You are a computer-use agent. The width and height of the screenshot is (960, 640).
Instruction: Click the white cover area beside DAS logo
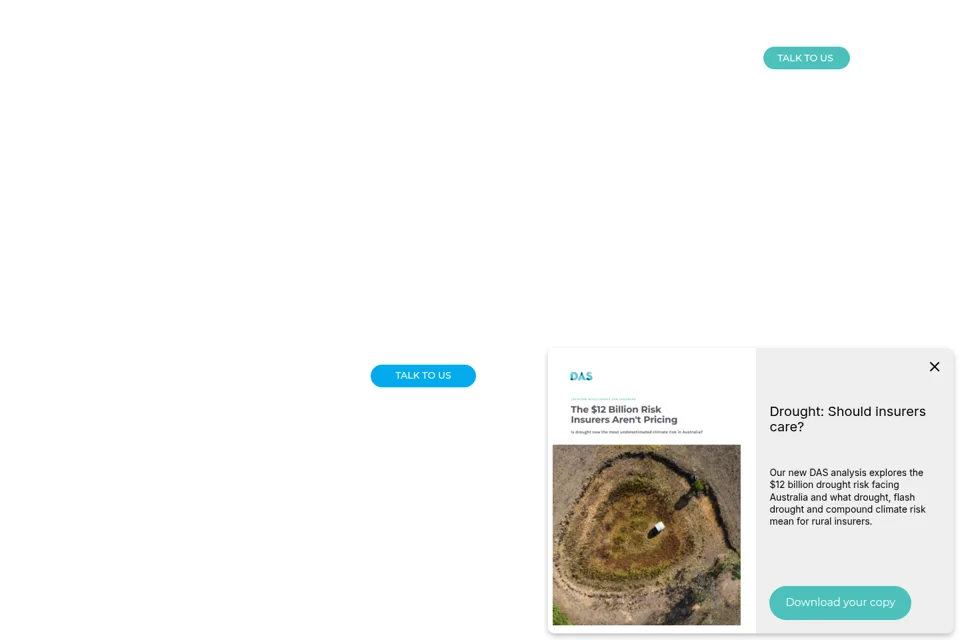pyautogui.click(x=667, y=376)
